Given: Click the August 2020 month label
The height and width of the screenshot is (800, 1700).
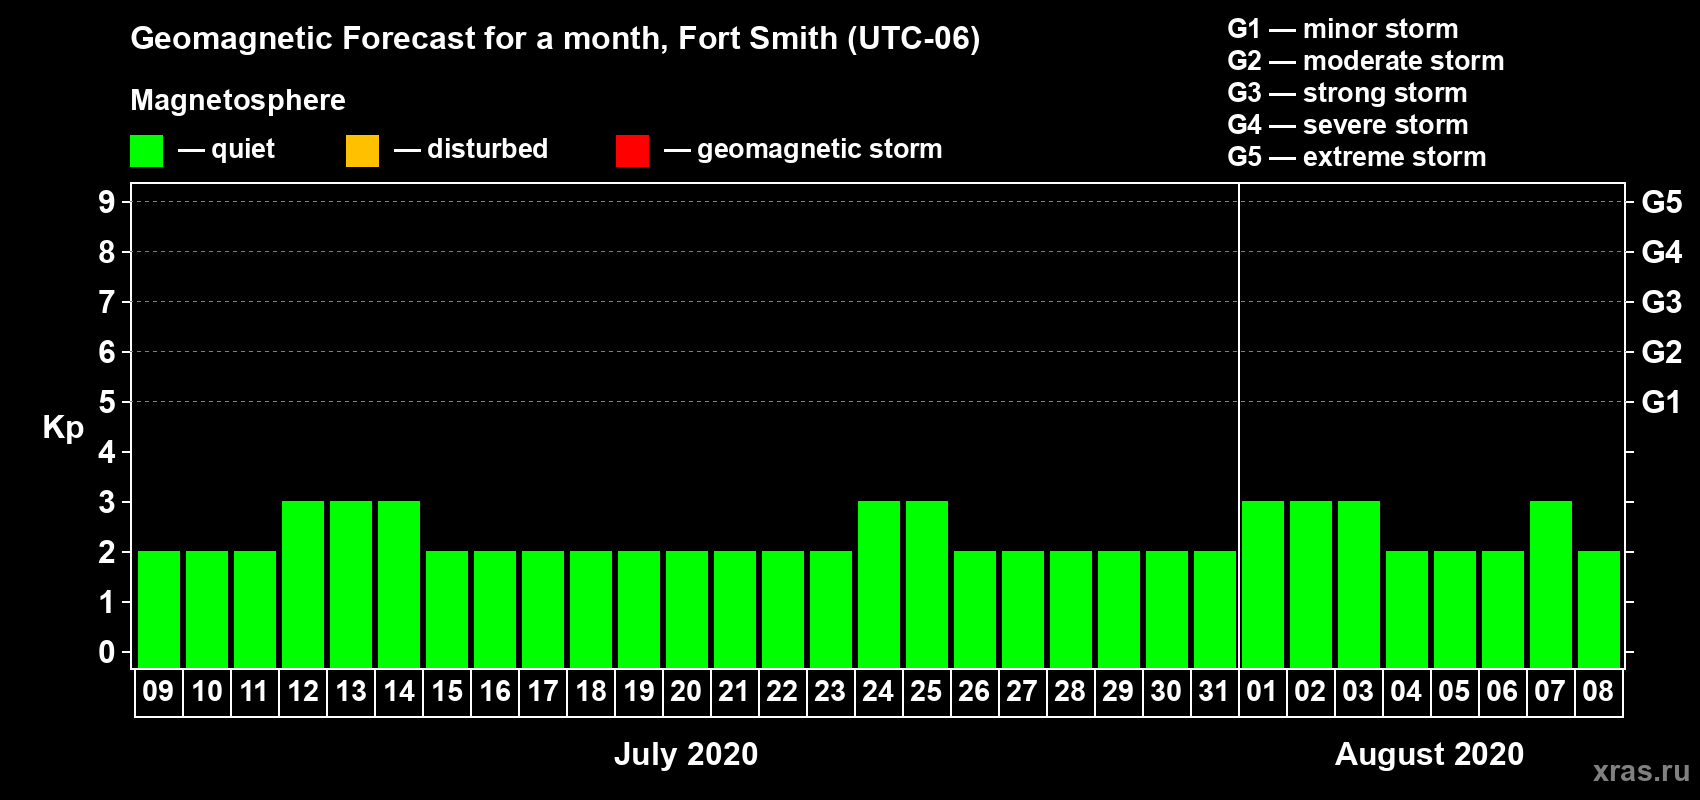Looking at the screenshot, I should point(1429,754).
